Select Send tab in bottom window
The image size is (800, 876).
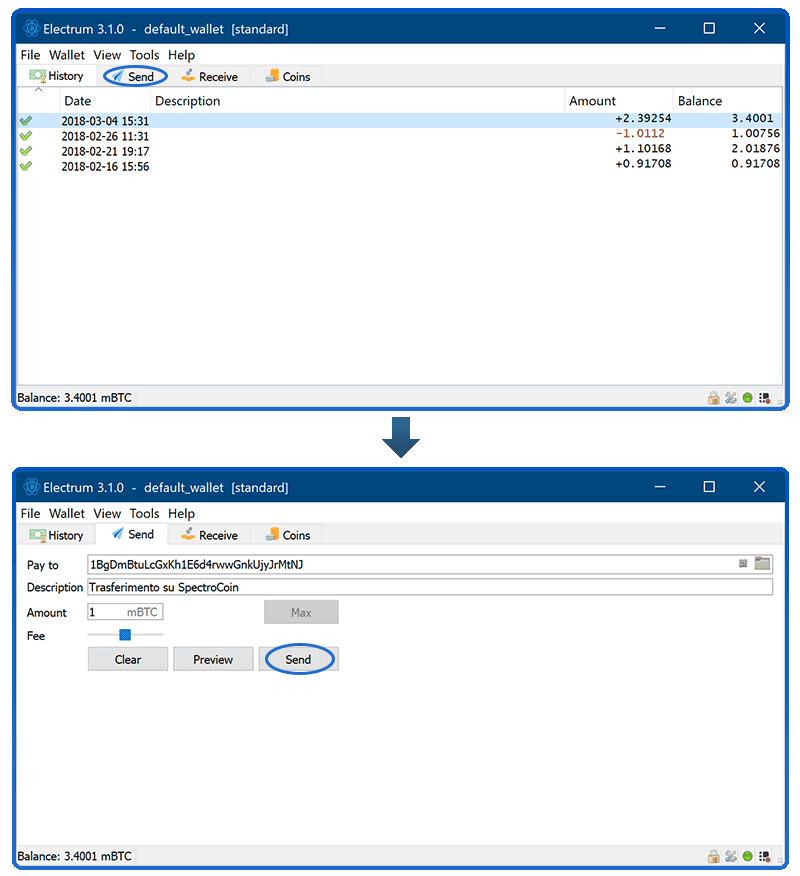click(x=133, y=534)
